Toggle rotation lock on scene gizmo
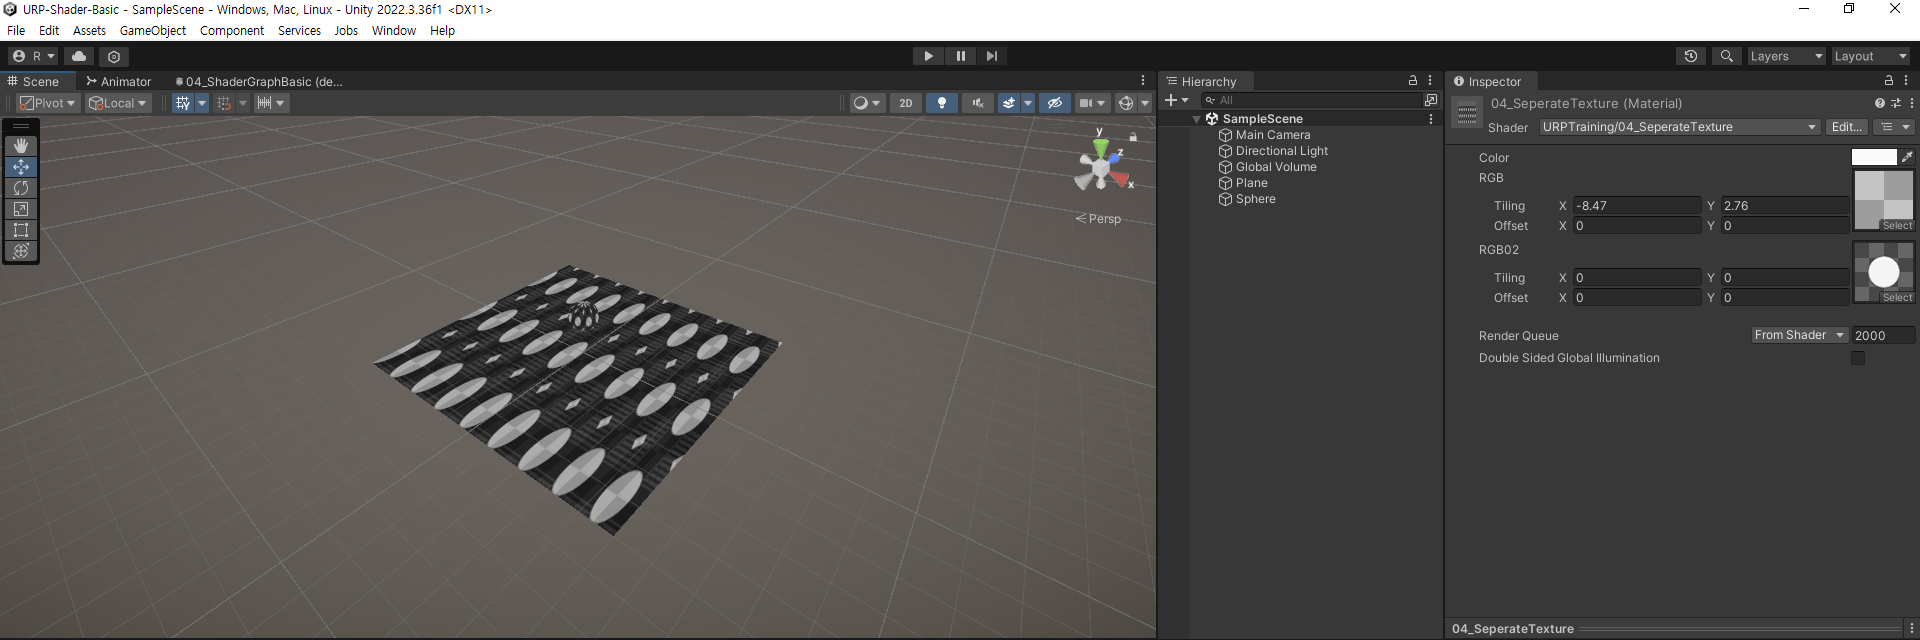Image resolution: width=1920 pixels, height=640 pixels. click(1133, 137)
